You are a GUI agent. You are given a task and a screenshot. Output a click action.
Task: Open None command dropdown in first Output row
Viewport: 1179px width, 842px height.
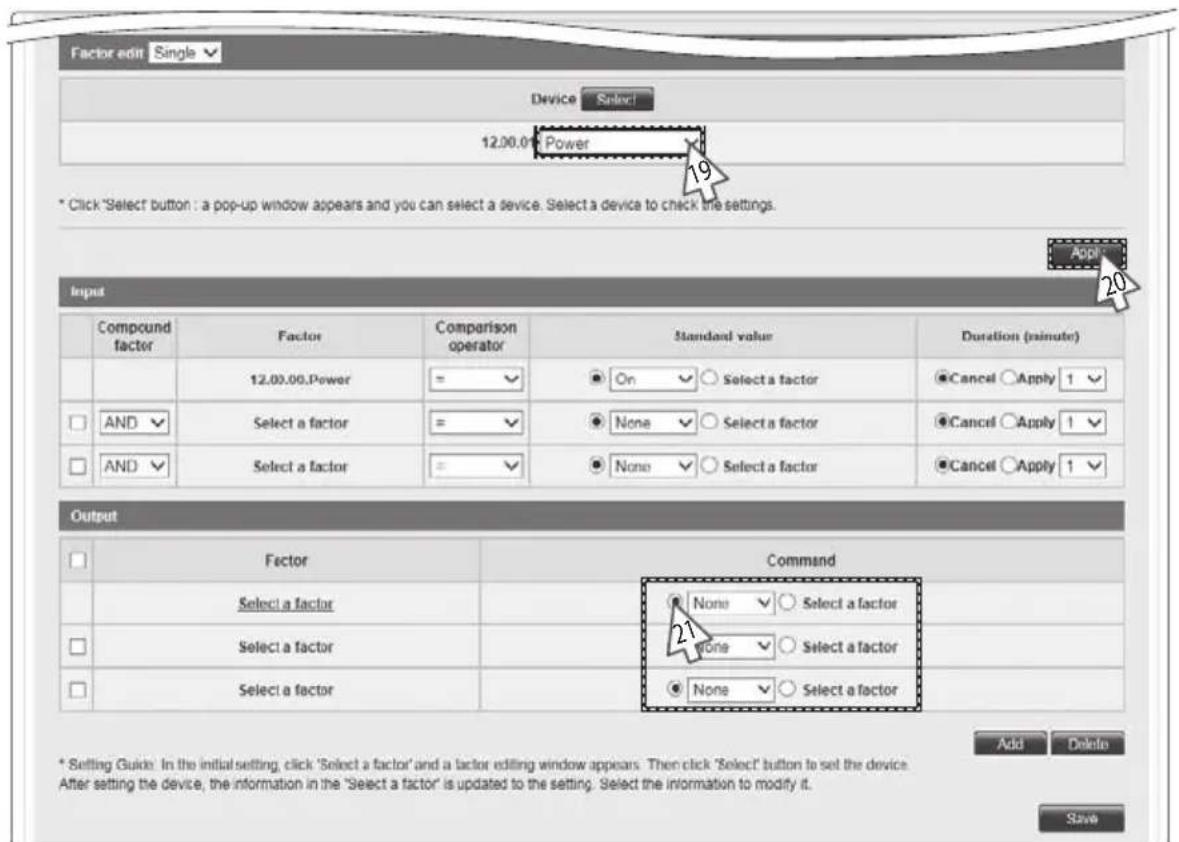(731, 603)
